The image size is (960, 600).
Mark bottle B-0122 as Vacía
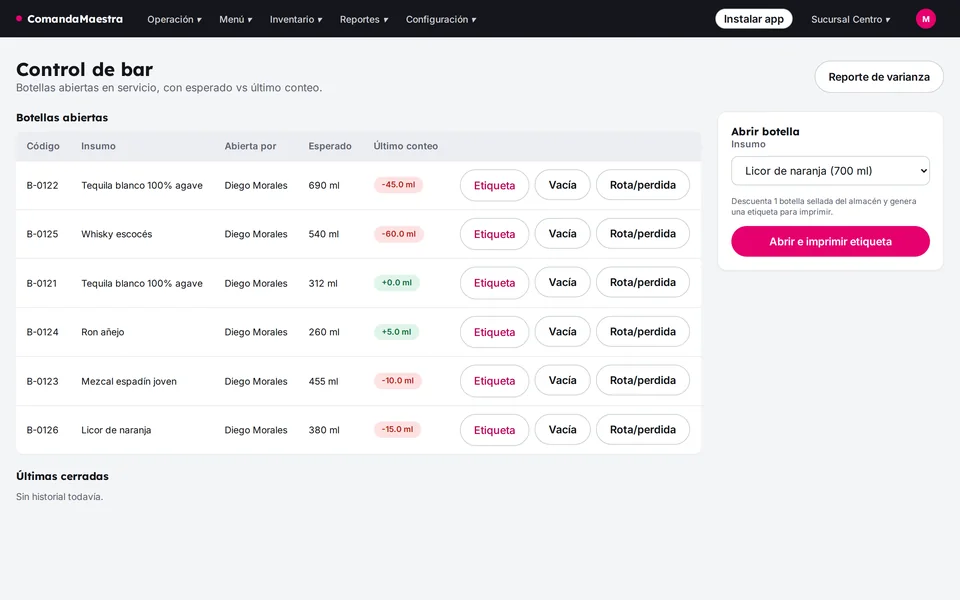(x=563, y=185)
